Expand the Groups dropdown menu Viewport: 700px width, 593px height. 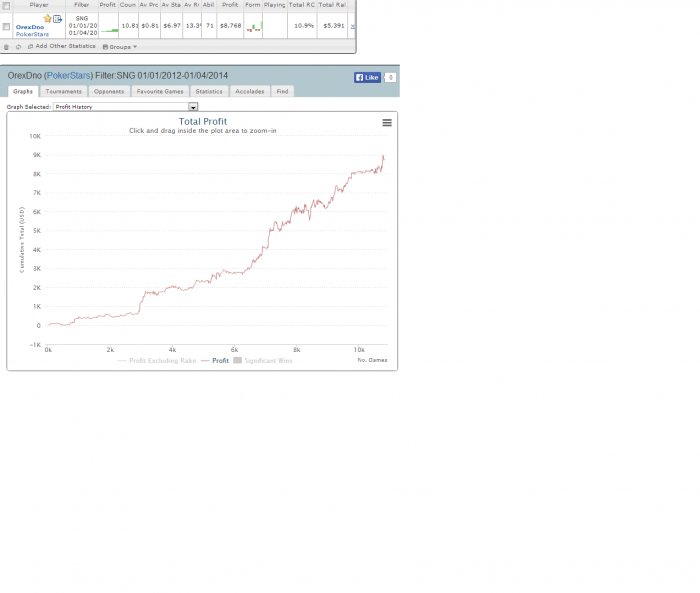point(120,46)
